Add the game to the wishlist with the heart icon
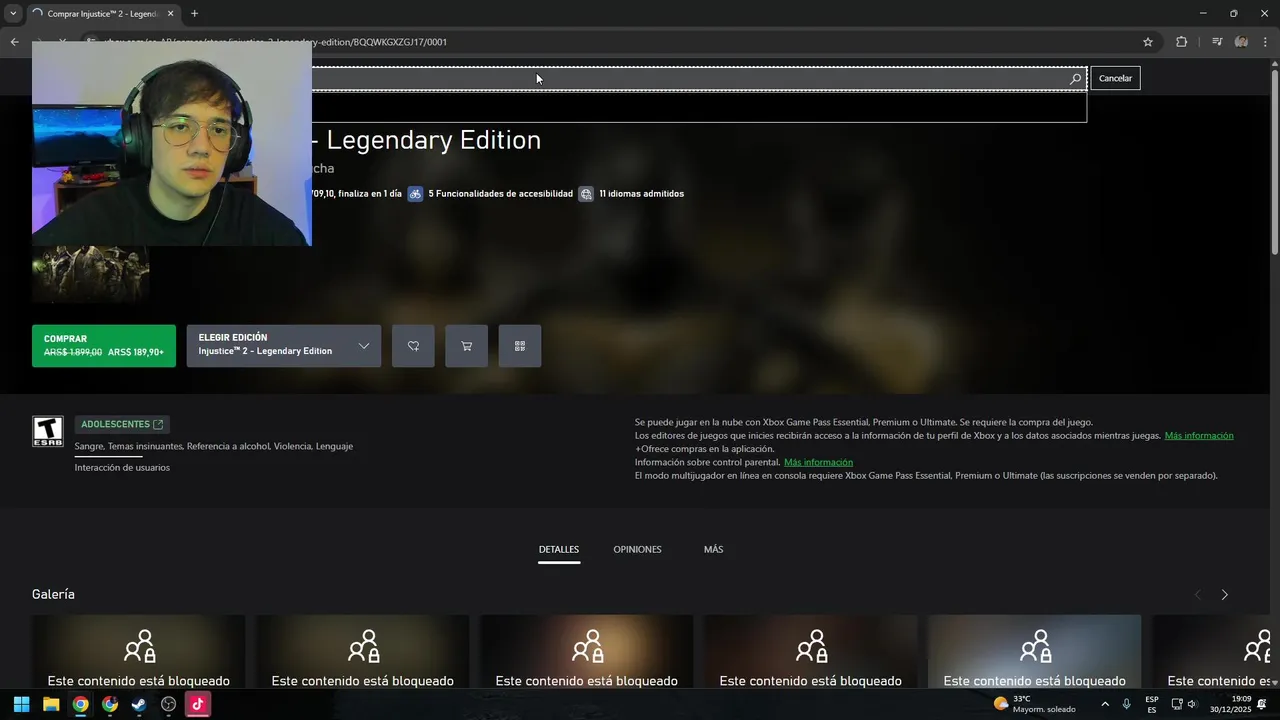The image size is (1280, 720). tap(413, 346)
